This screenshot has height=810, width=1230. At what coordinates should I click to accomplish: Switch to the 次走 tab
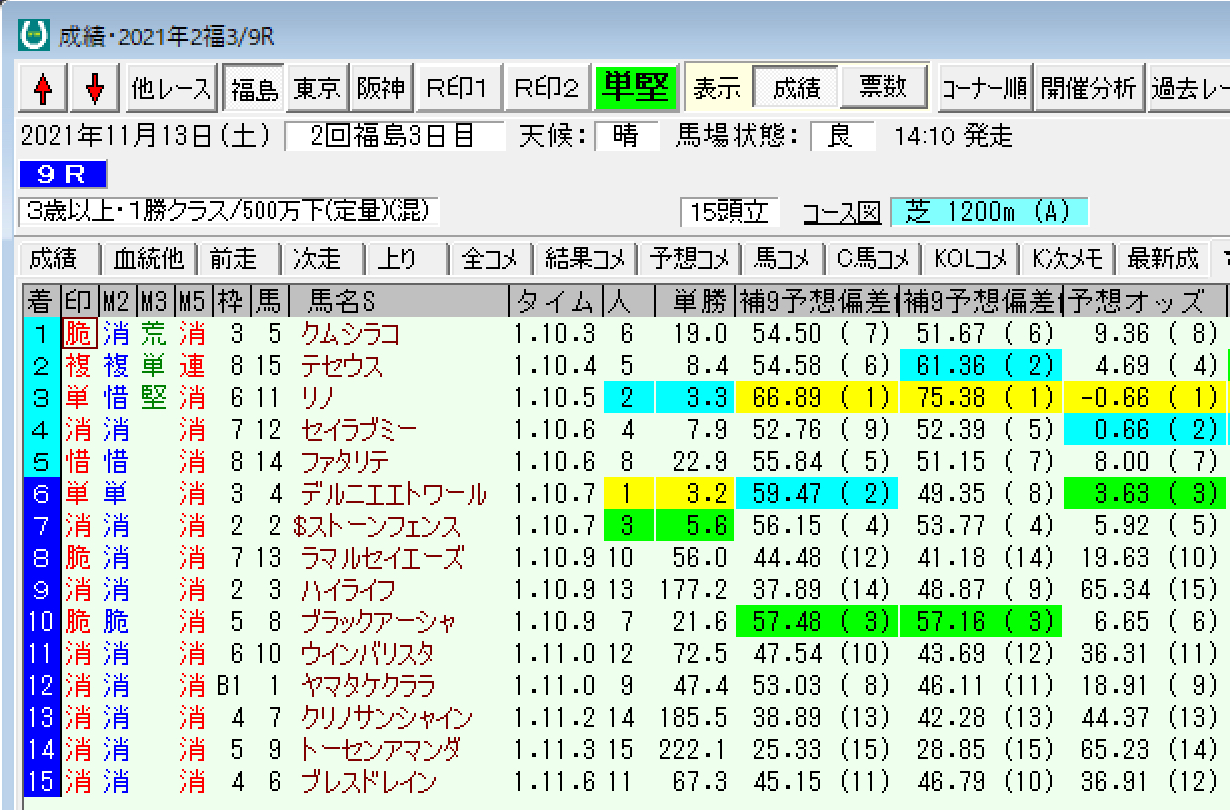pos(317,258)
